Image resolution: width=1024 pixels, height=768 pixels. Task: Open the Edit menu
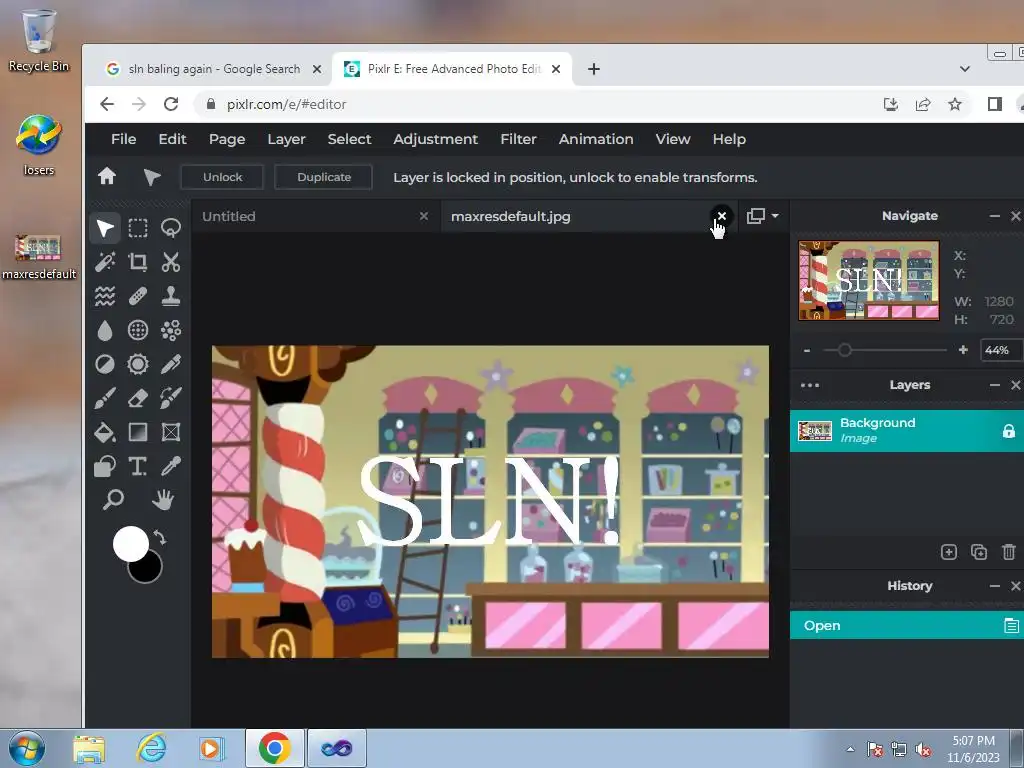coord(172,139)
